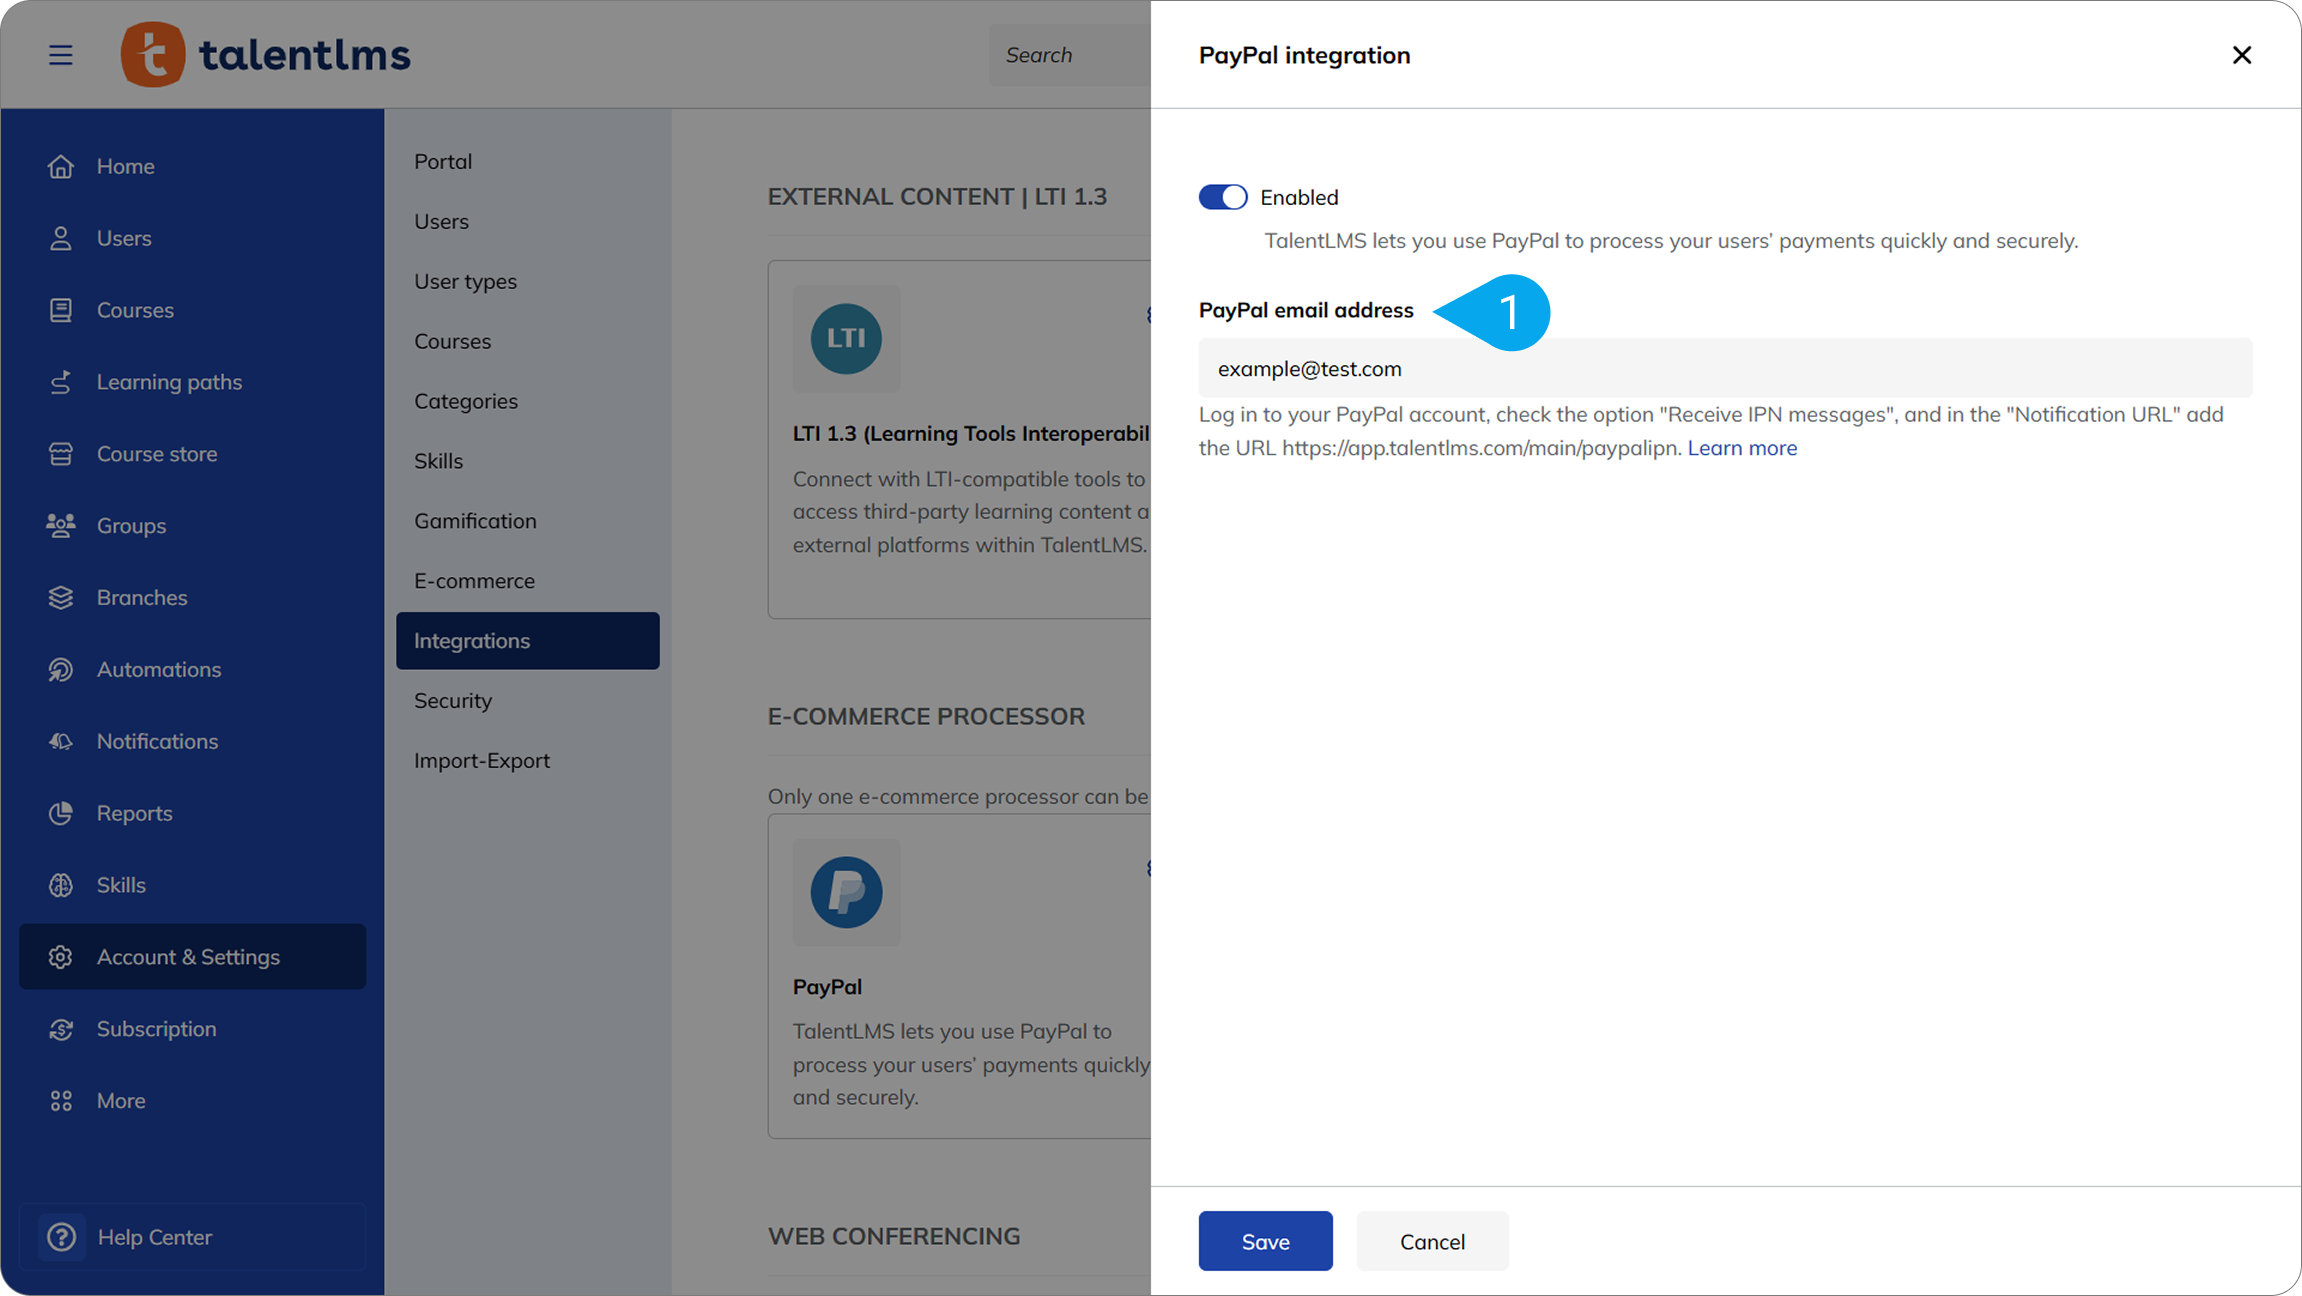Open Help Center question icon
The width and height of the screenshot is (2302, 1296).
pyautogui.click(x=62, y=1237)
